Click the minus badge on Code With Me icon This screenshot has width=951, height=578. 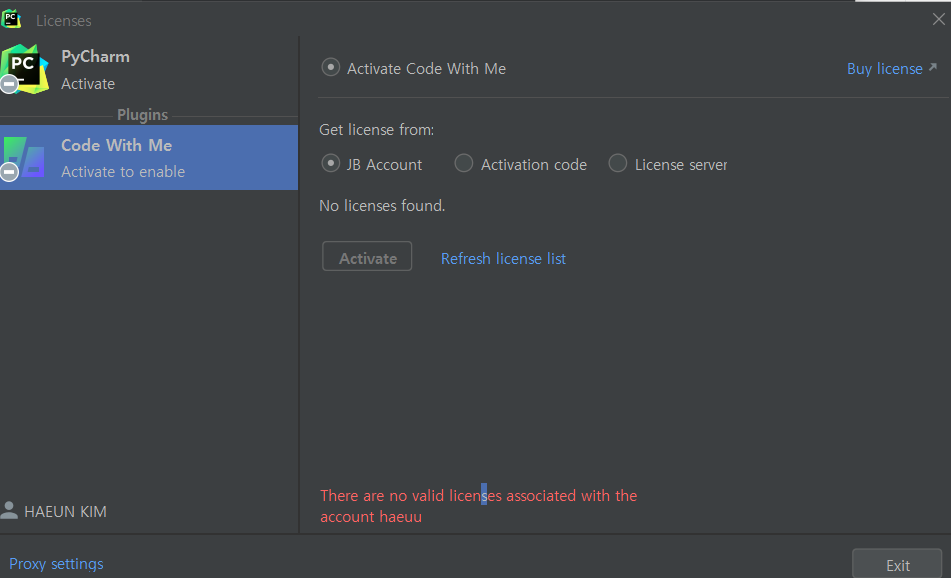click(9, 172)
